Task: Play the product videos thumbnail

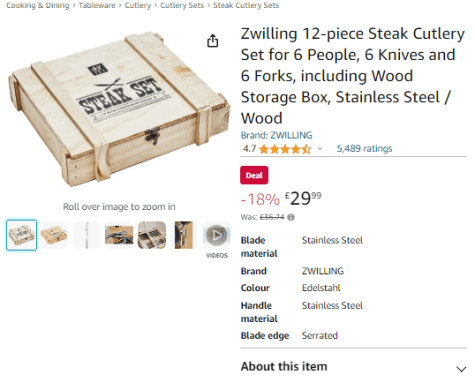Action: point(217,235)
